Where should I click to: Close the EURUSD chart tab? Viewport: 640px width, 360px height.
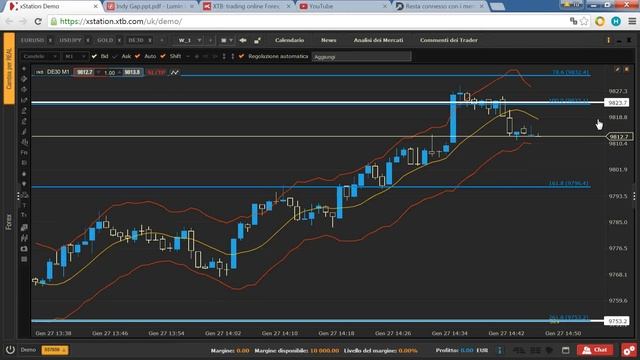pos(50,40)
